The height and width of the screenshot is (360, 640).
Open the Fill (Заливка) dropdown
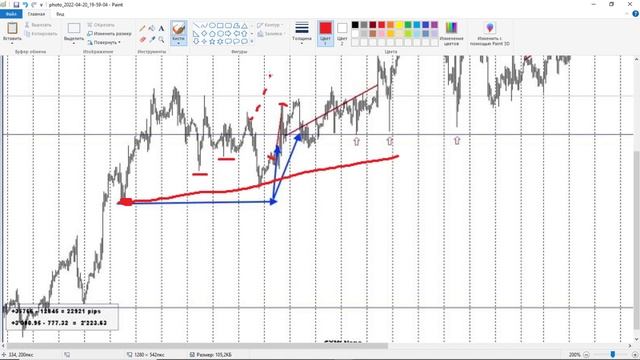point(271,34)
